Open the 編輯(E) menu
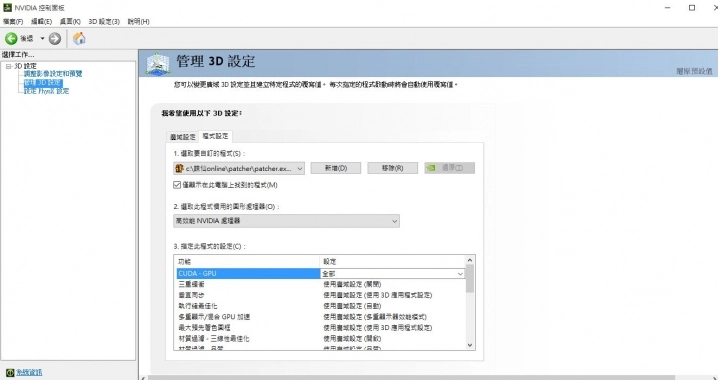720x380 pixels. (x=41, y=22)
